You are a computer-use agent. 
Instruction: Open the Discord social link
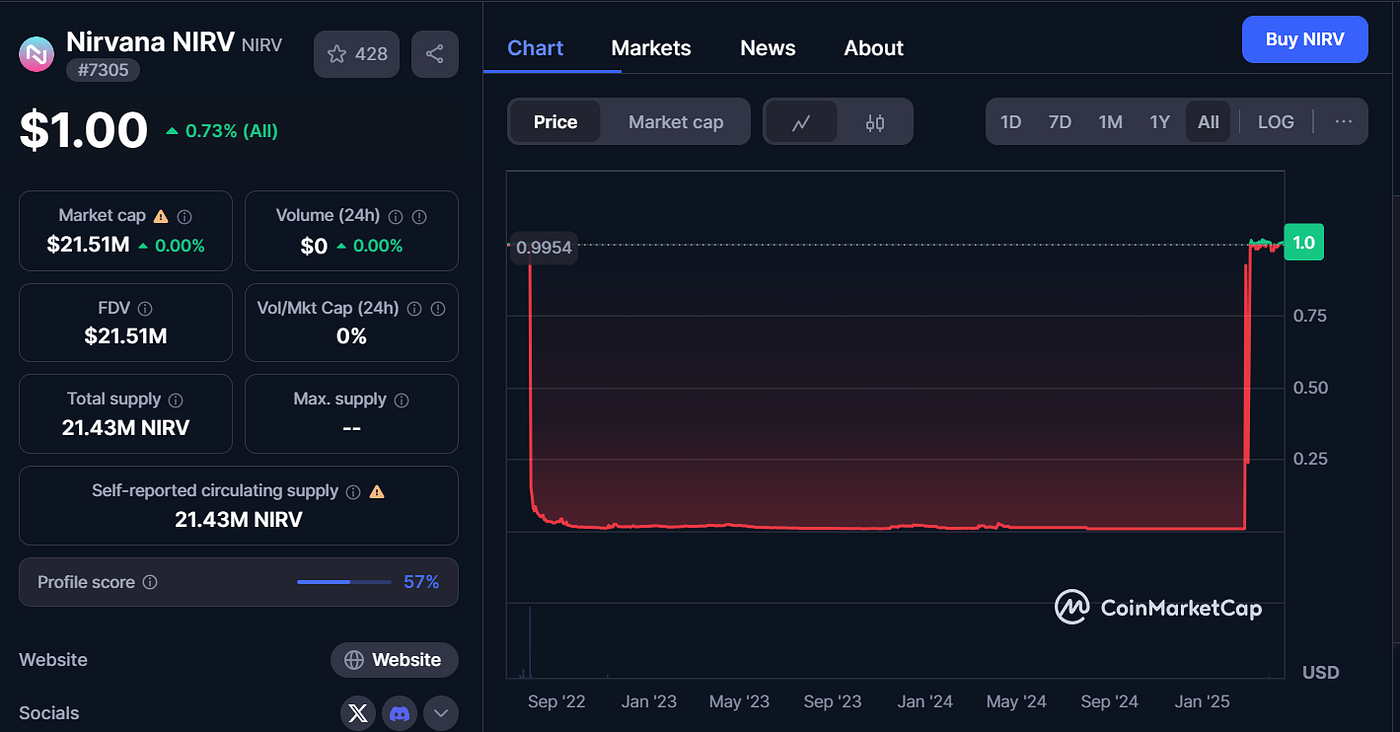[x=400, y=713]
